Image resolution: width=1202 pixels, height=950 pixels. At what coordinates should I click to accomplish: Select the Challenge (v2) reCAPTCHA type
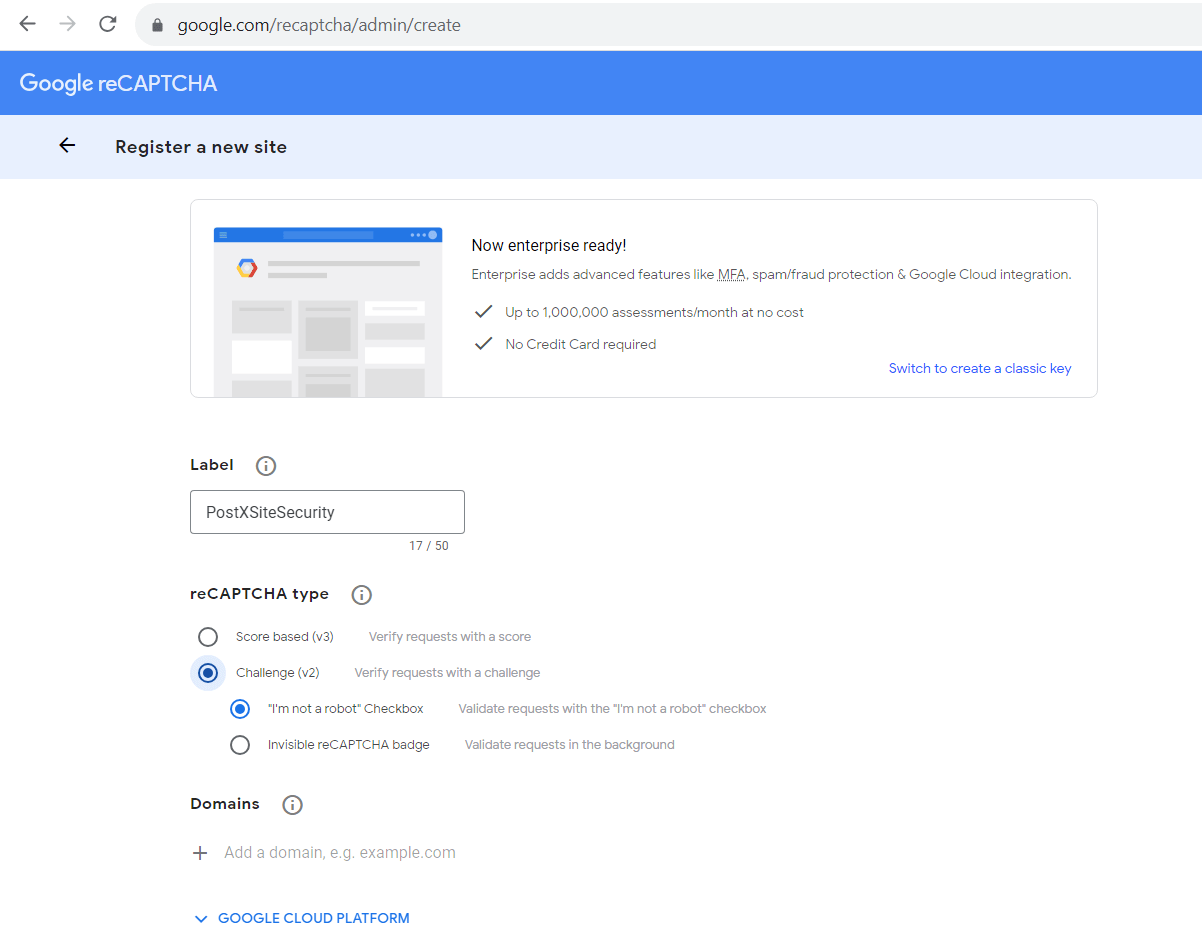pyautogui.click(x=207, y=672)
